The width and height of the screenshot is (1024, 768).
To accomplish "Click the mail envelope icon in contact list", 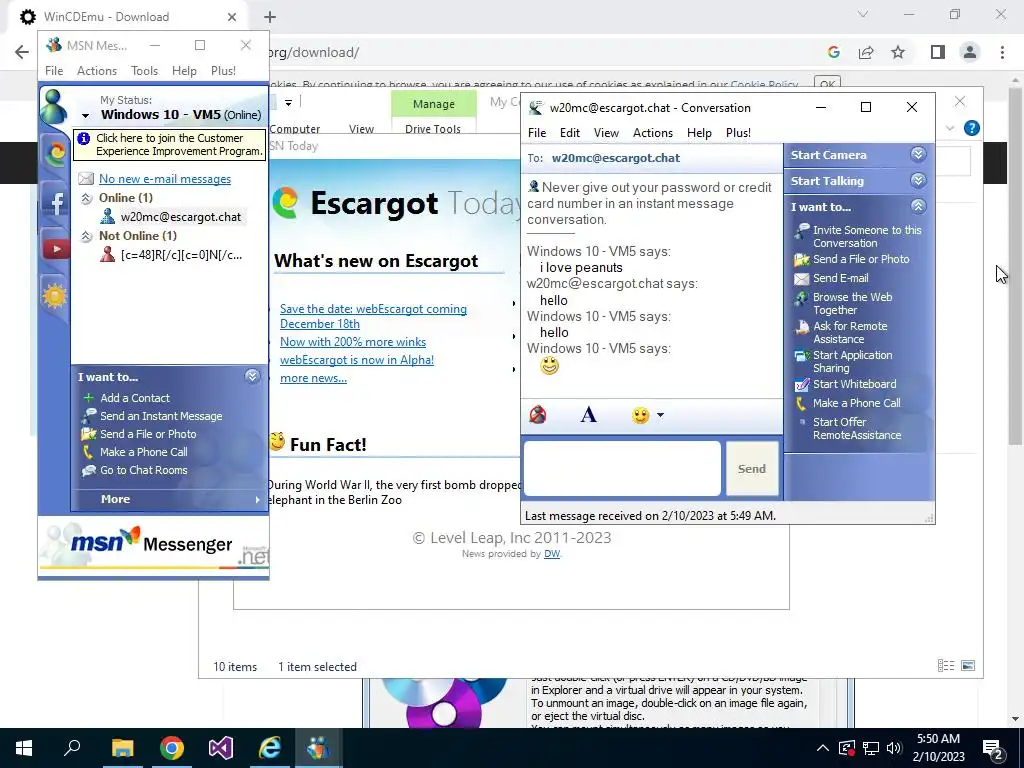I will pos(86,178).
